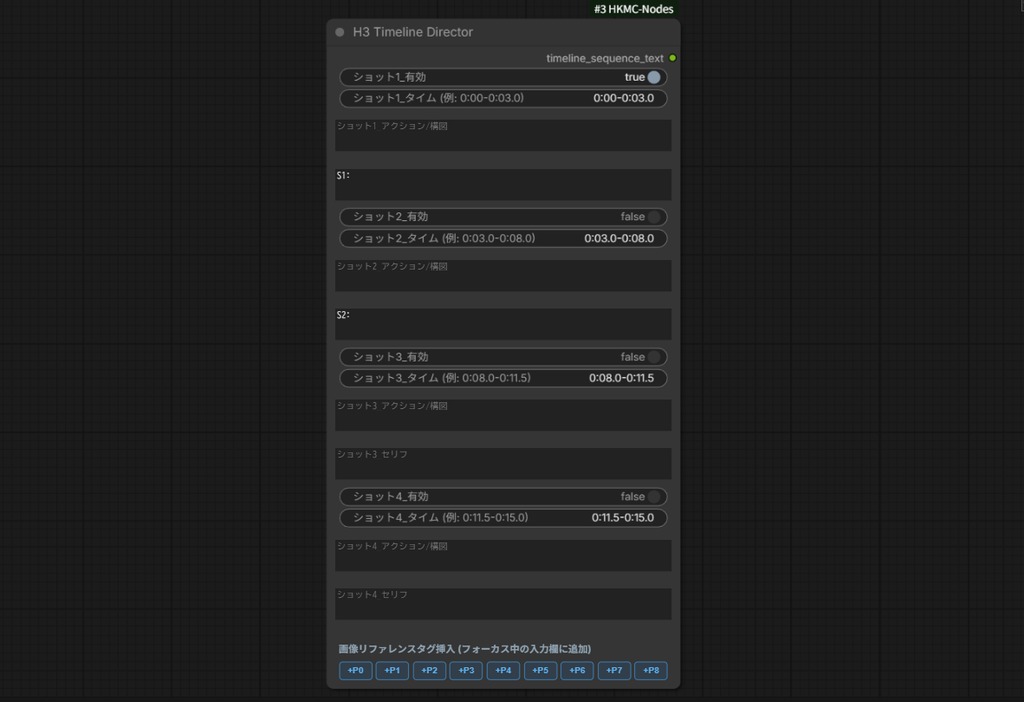1024x702 pixels.
Task: Click the ショット2_タイム field showing 0:03.0-0:08.0
Action: click(503, 238)
